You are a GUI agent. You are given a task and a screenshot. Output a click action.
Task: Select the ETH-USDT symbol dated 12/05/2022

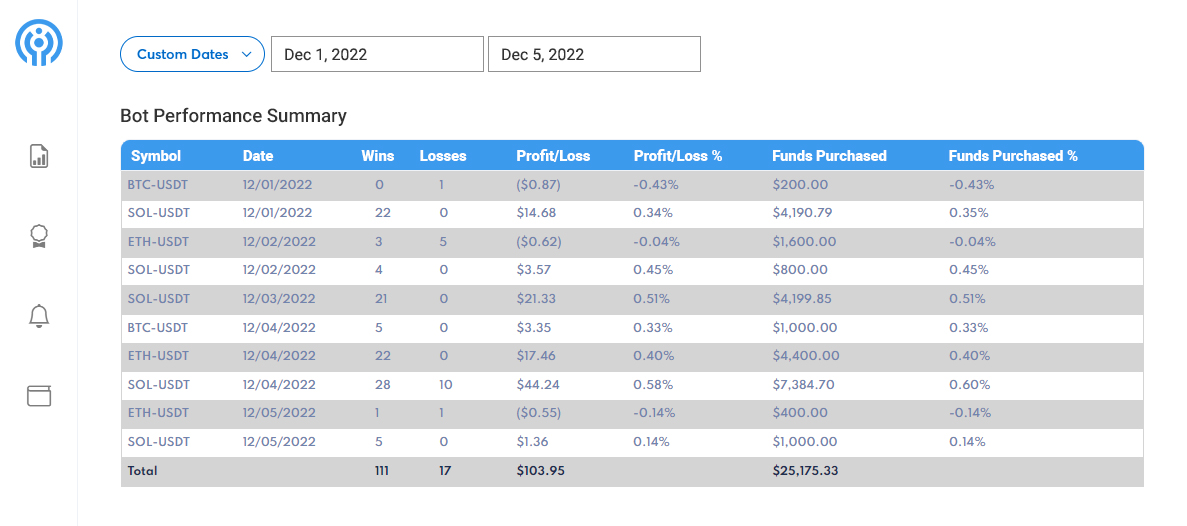coord(158,413)
